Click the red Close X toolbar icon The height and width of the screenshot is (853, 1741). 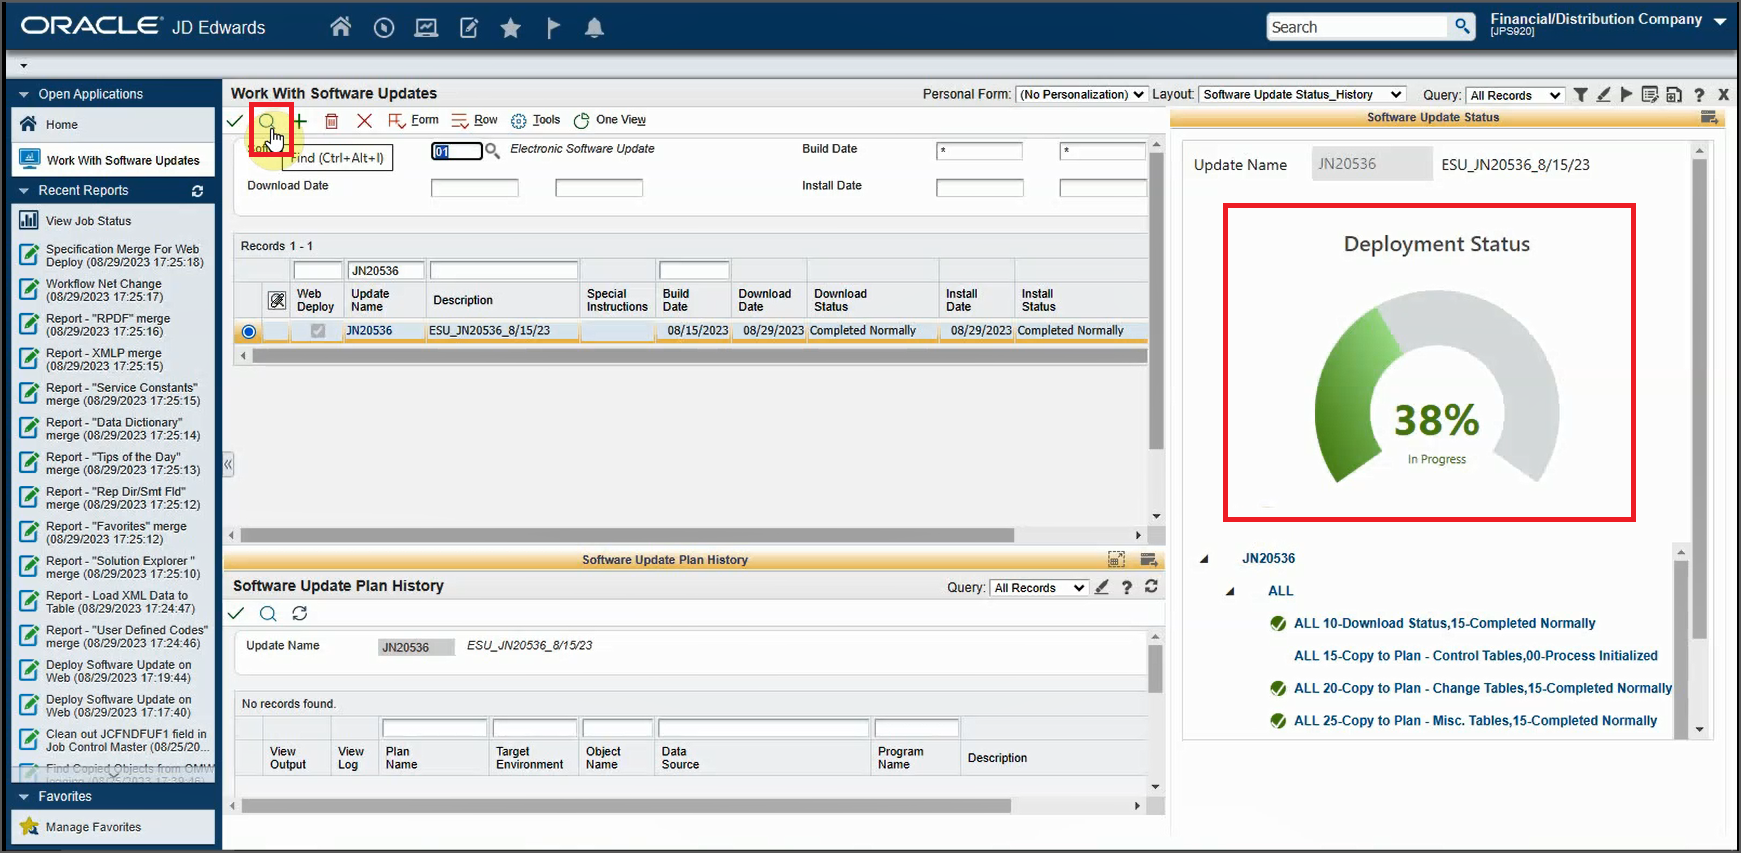[x=365, y=121]
